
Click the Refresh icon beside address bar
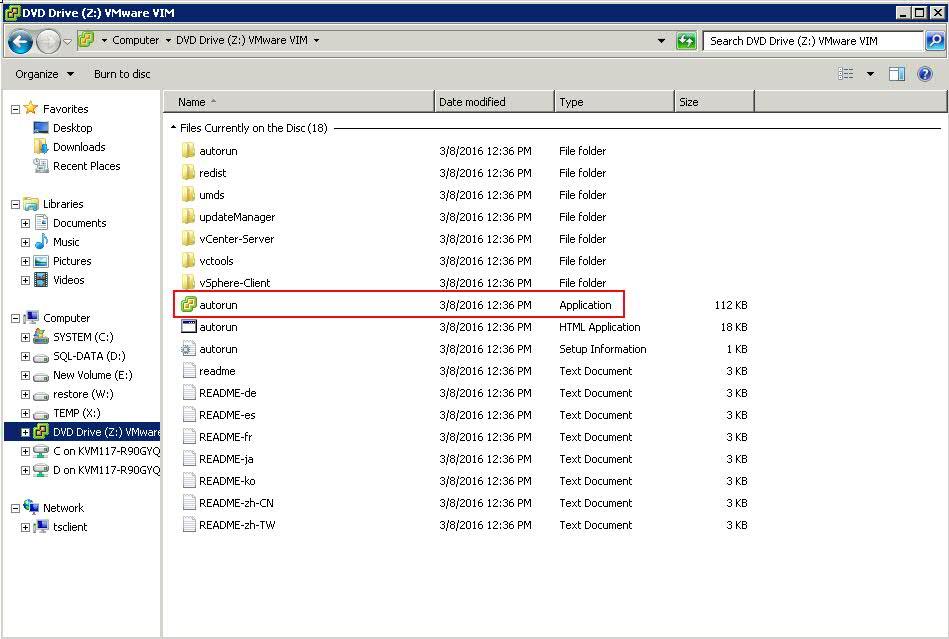tap(686, 41)
